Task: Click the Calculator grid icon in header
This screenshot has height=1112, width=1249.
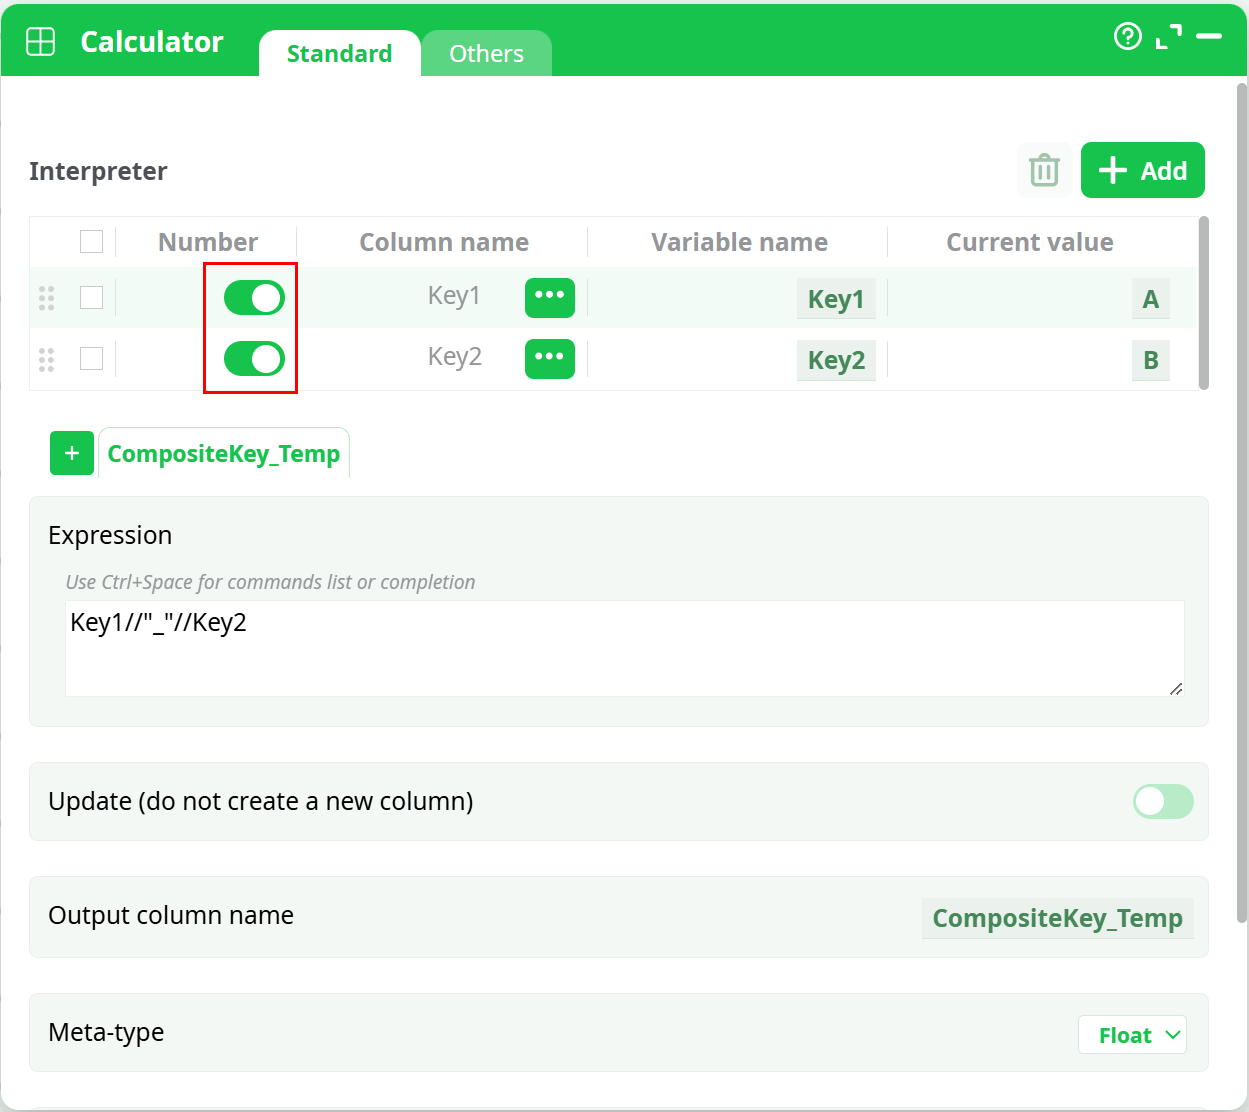Action: 41,42
